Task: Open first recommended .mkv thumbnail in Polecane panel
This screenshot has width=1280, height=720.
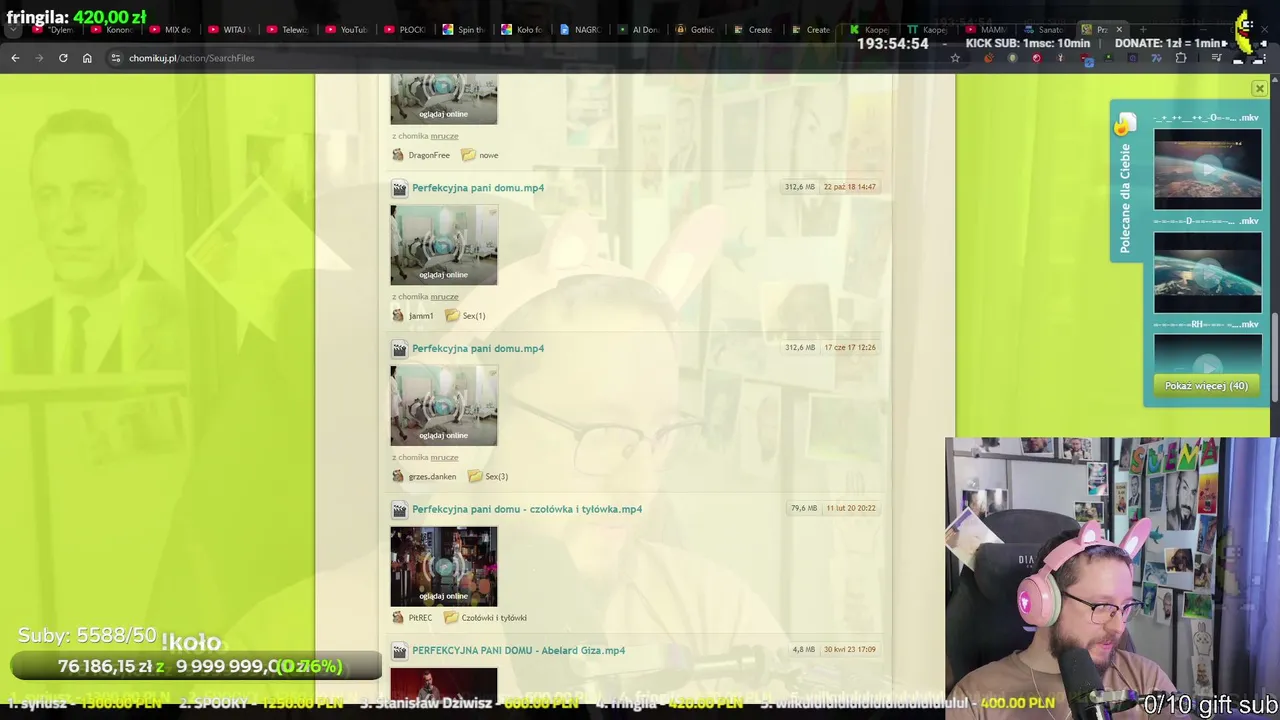Action: tap(1208, 170)
